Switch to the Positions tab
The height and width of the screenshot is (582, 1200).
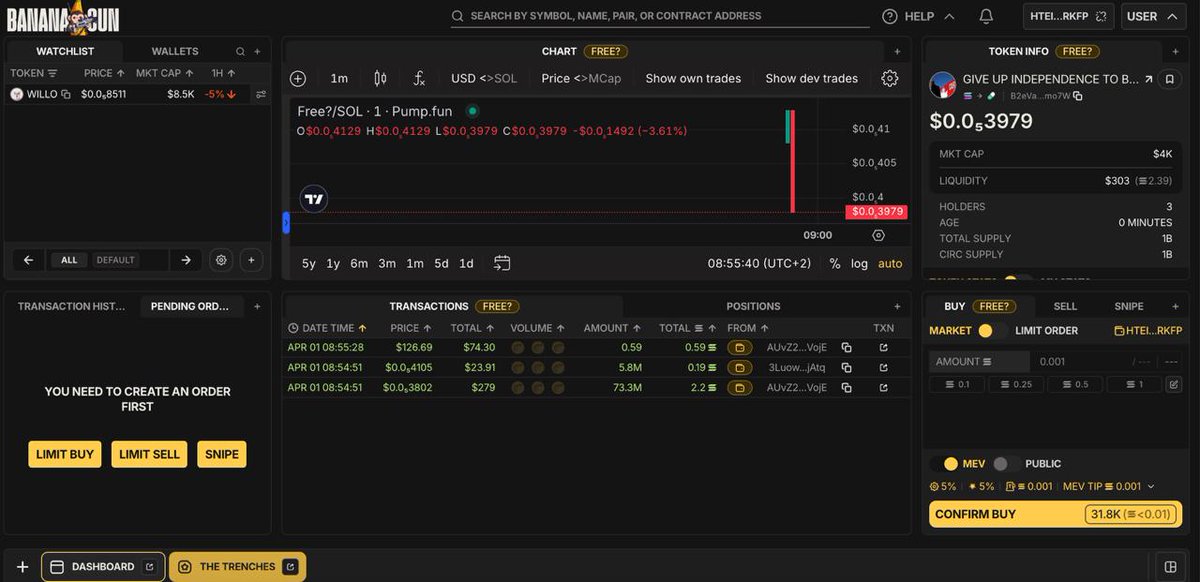pyautogui.click(x=753, y=306)
